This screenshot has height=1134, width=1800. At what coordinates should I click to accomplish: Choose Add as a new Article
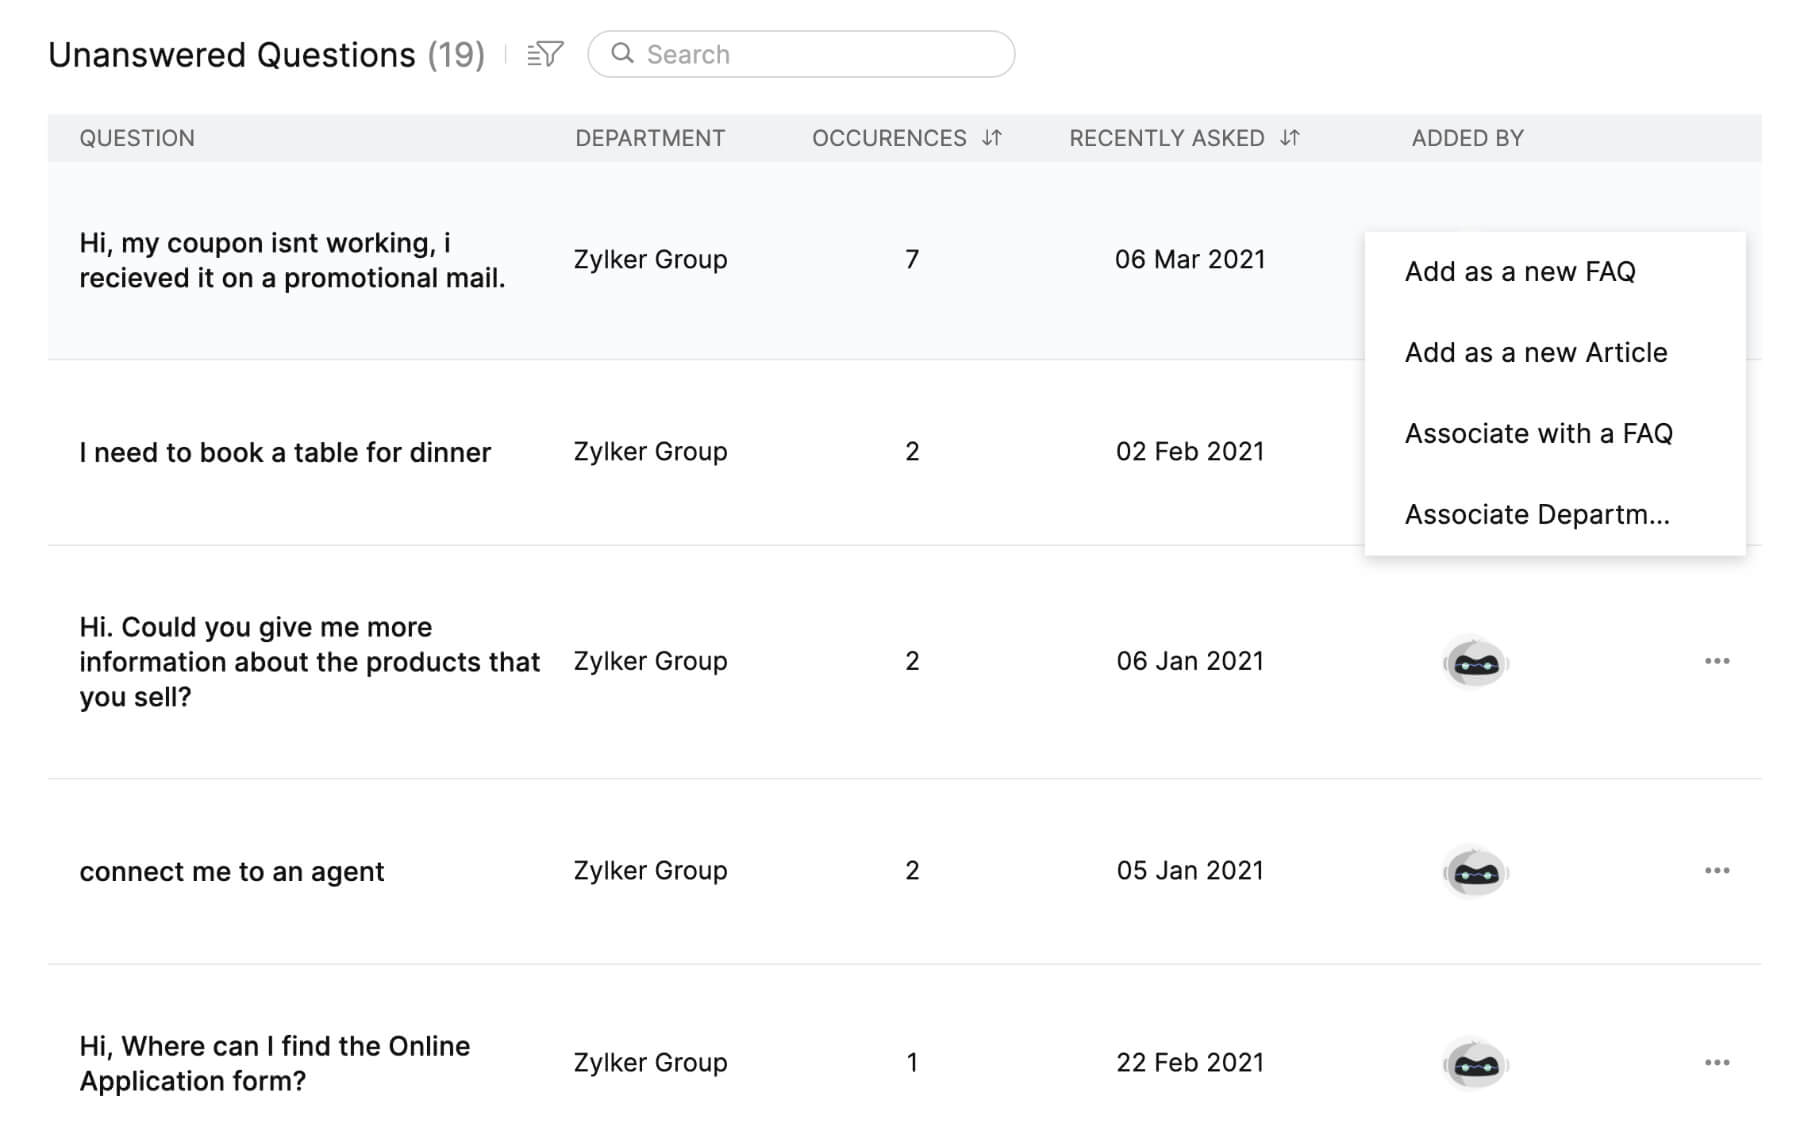1535,353
